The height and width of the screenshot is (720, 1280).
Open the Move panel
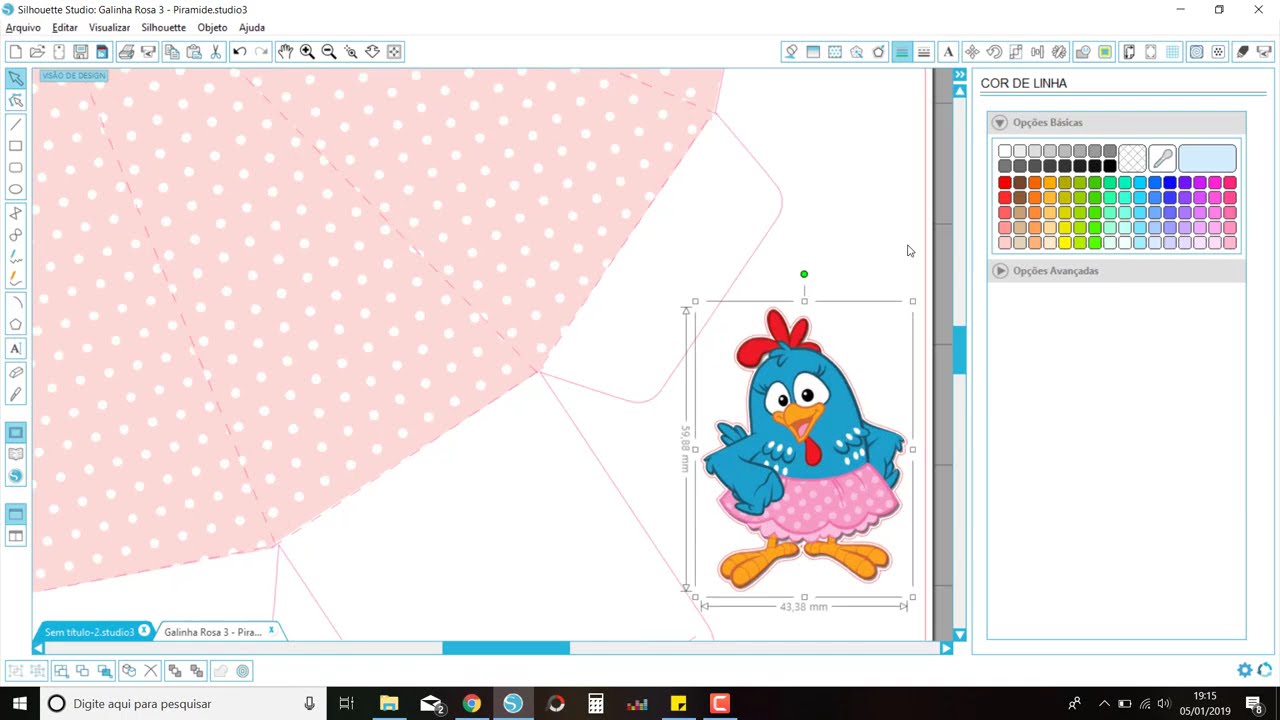point(972,52)
